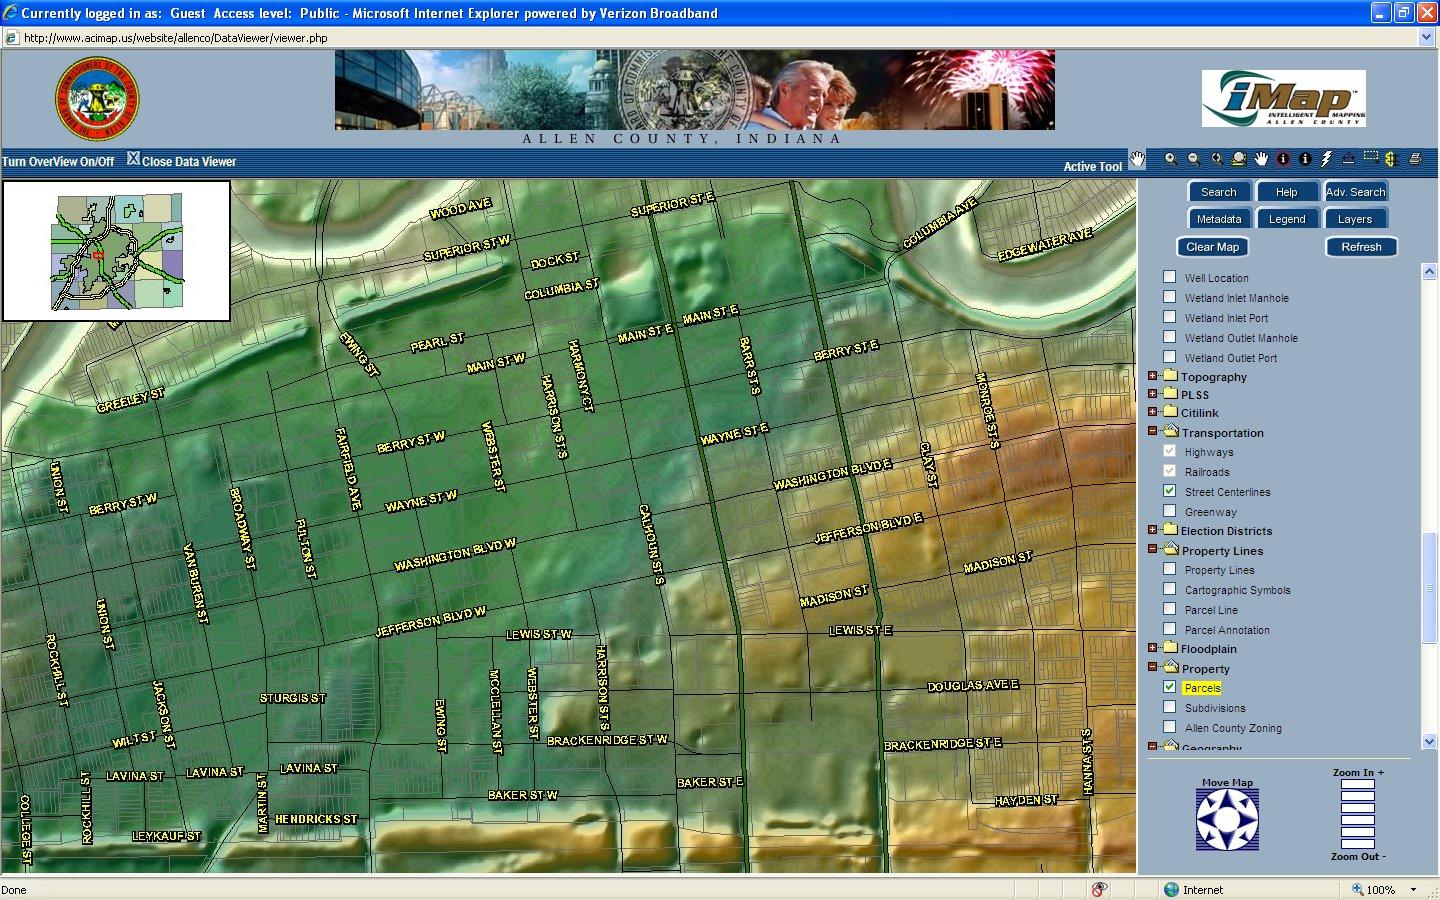Uncheck the Street Centerlines layer
Image resolution: width=1440 pixels, height=900 pixels.
(x=1169, y=491)
